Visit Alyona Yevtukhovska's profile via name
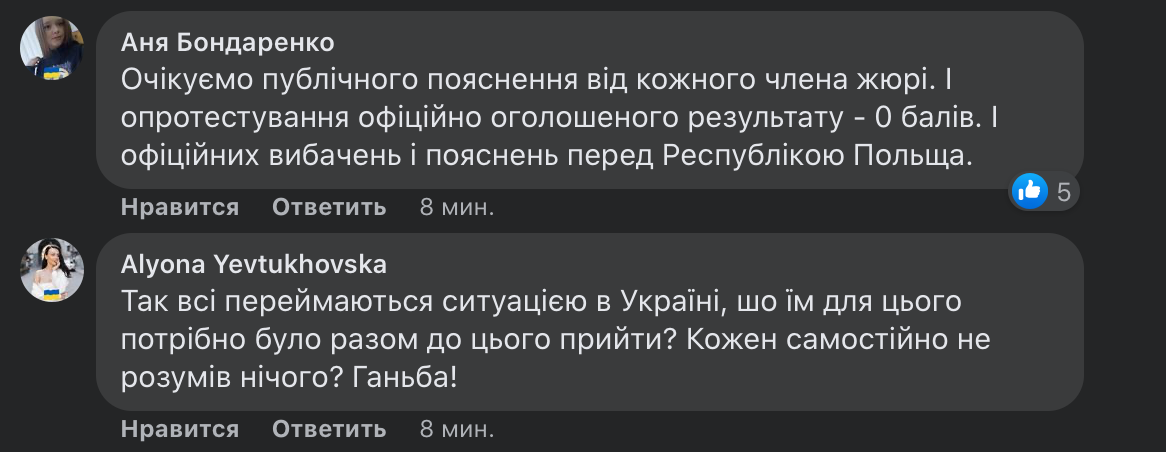The height and width of the screenshot is (452, 1166). pyautogui.click(x=253, y=264)
